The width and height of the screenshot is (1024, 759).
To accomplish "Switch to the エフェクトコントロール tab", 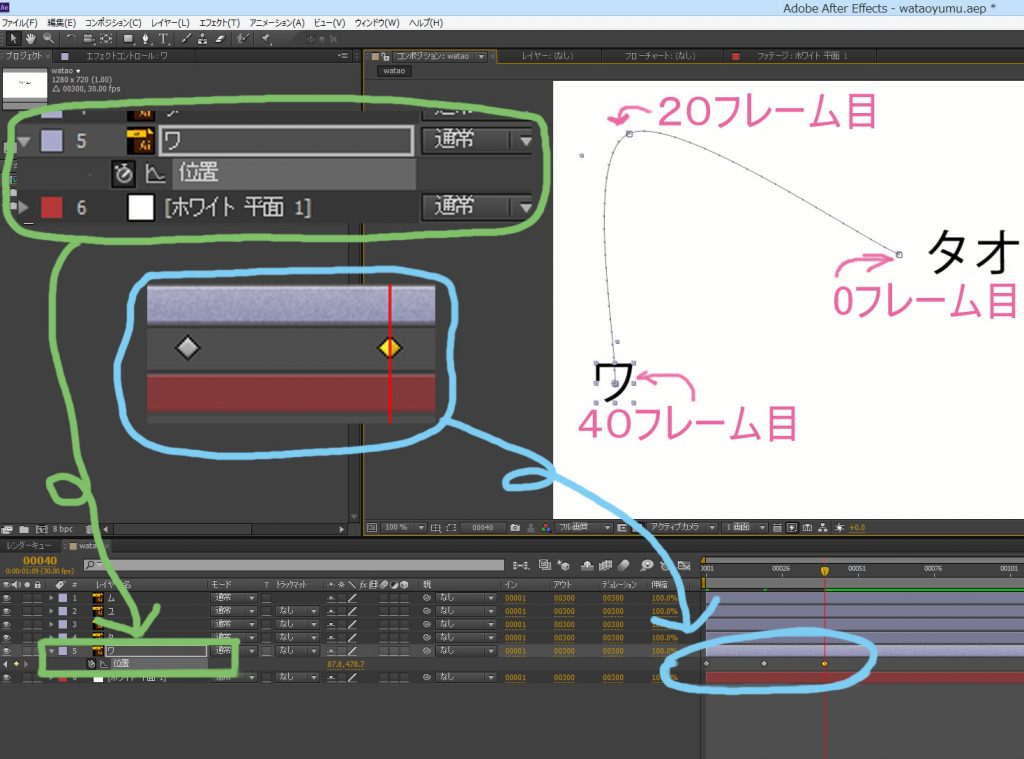I will click(x=127, y=56).
